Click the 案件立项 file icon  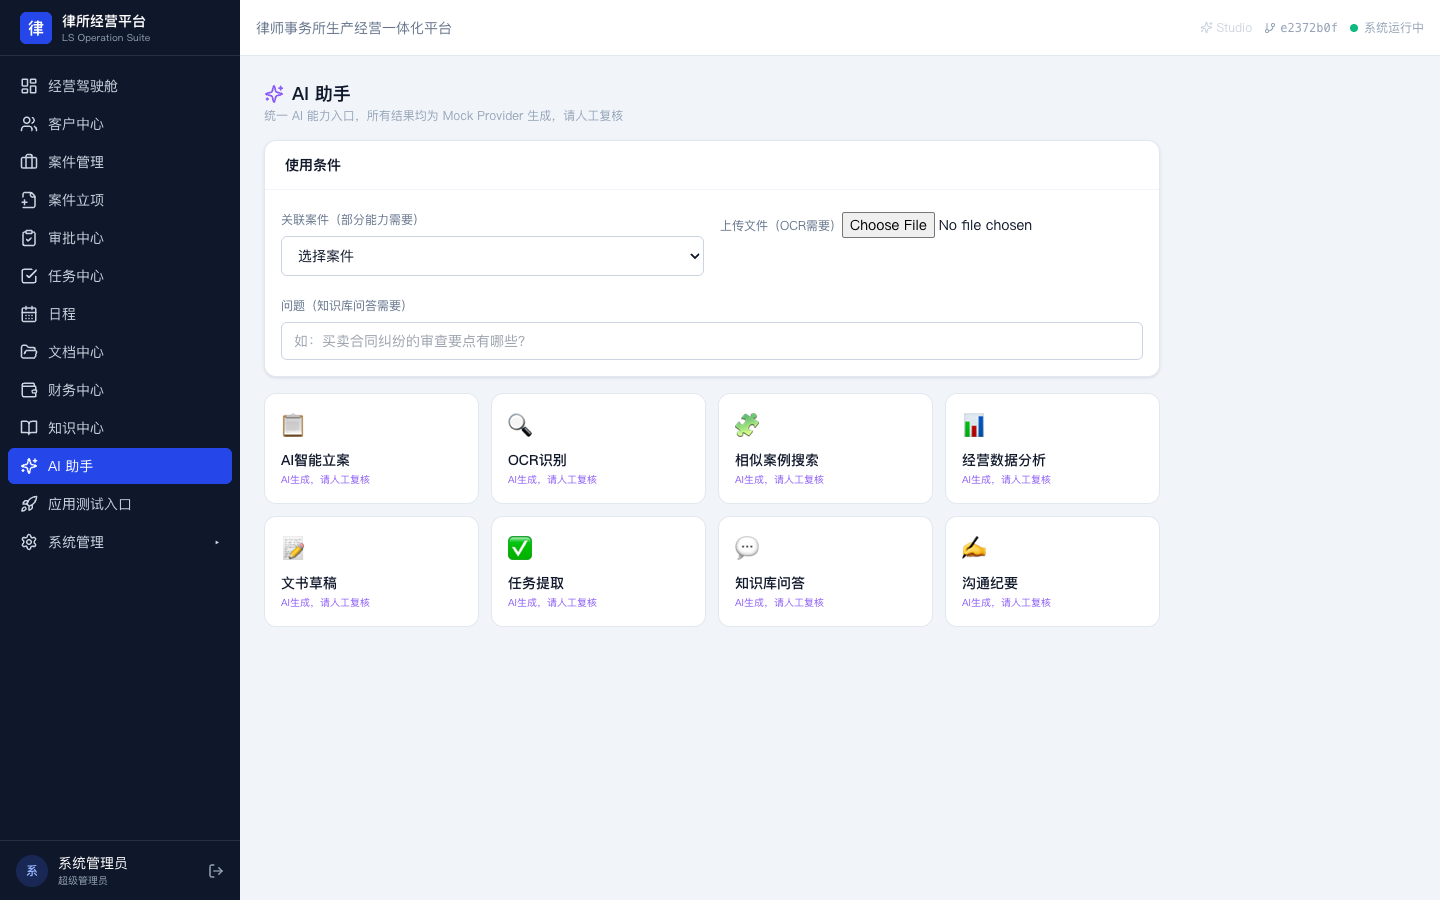29,200
